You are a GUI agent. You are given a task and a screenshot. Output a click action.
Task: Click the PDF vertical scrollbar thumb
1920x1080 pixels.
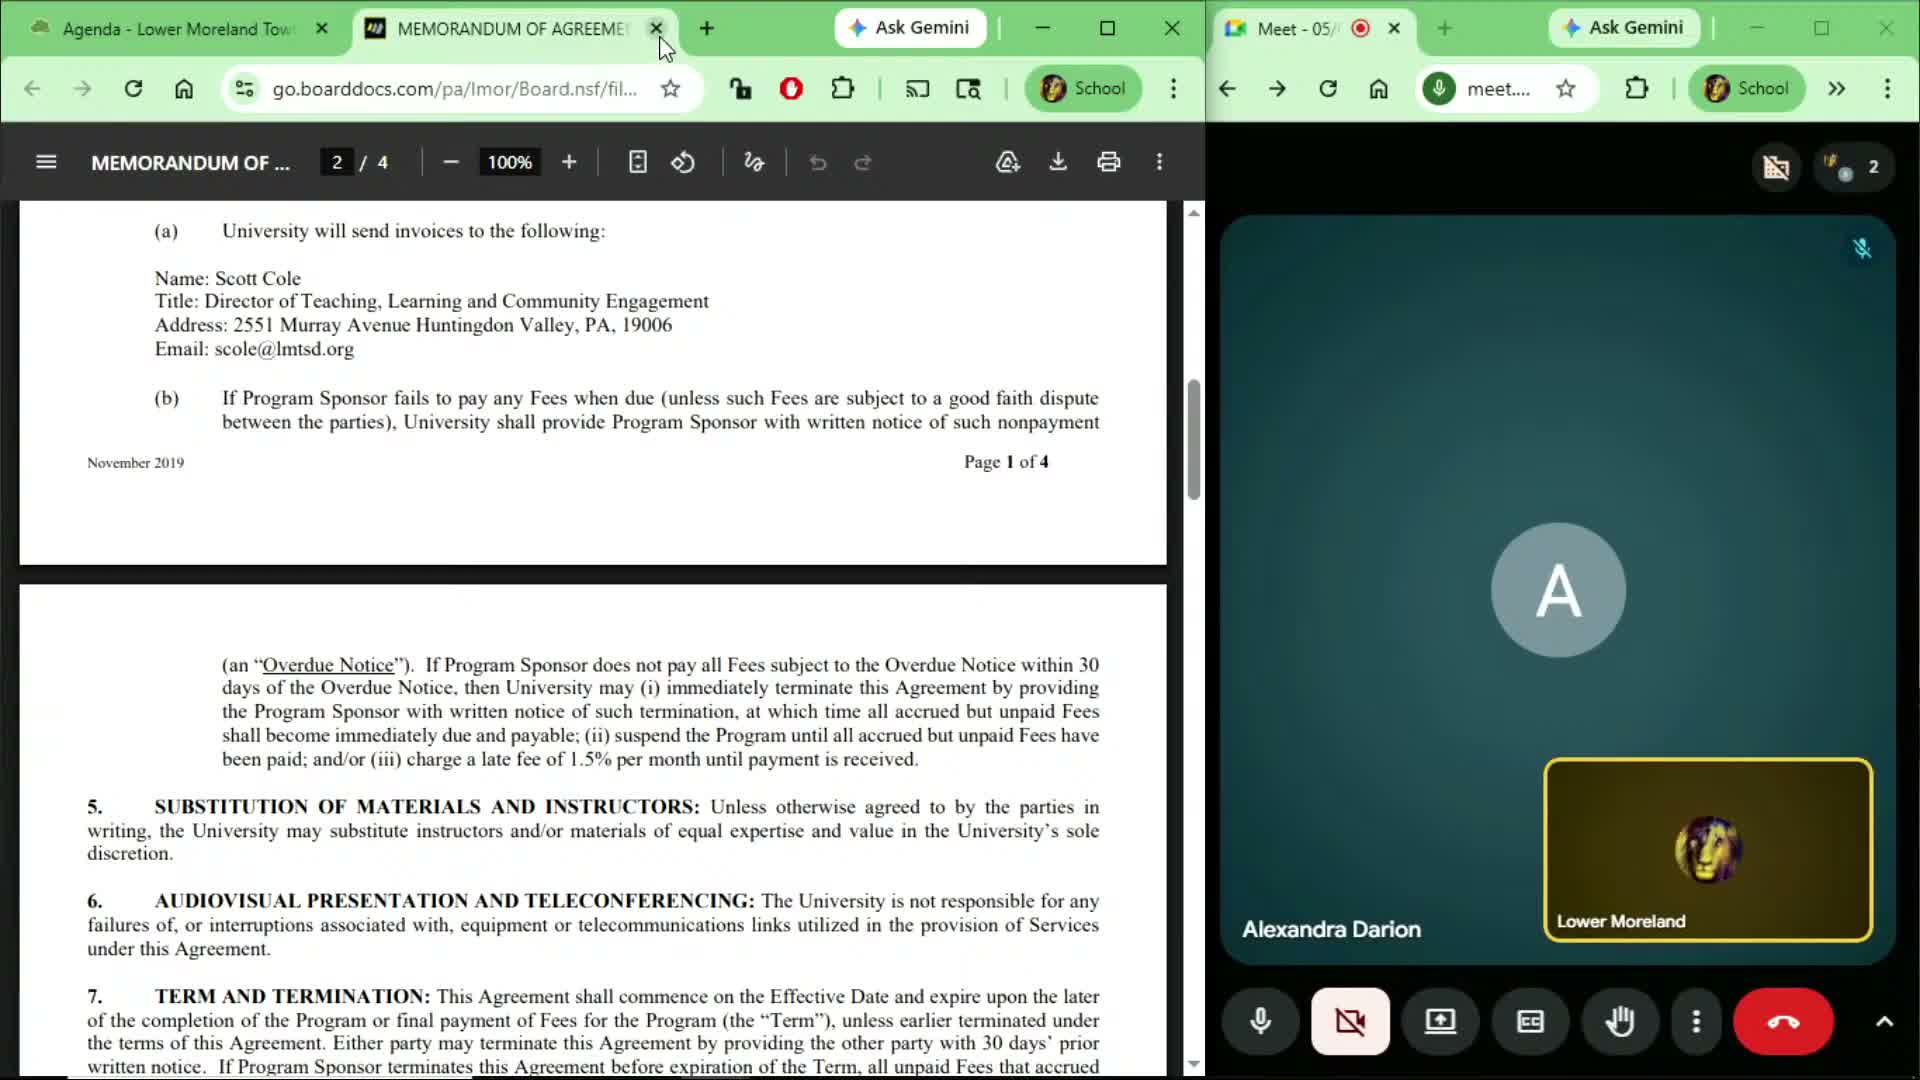[x=1193, y=440]
